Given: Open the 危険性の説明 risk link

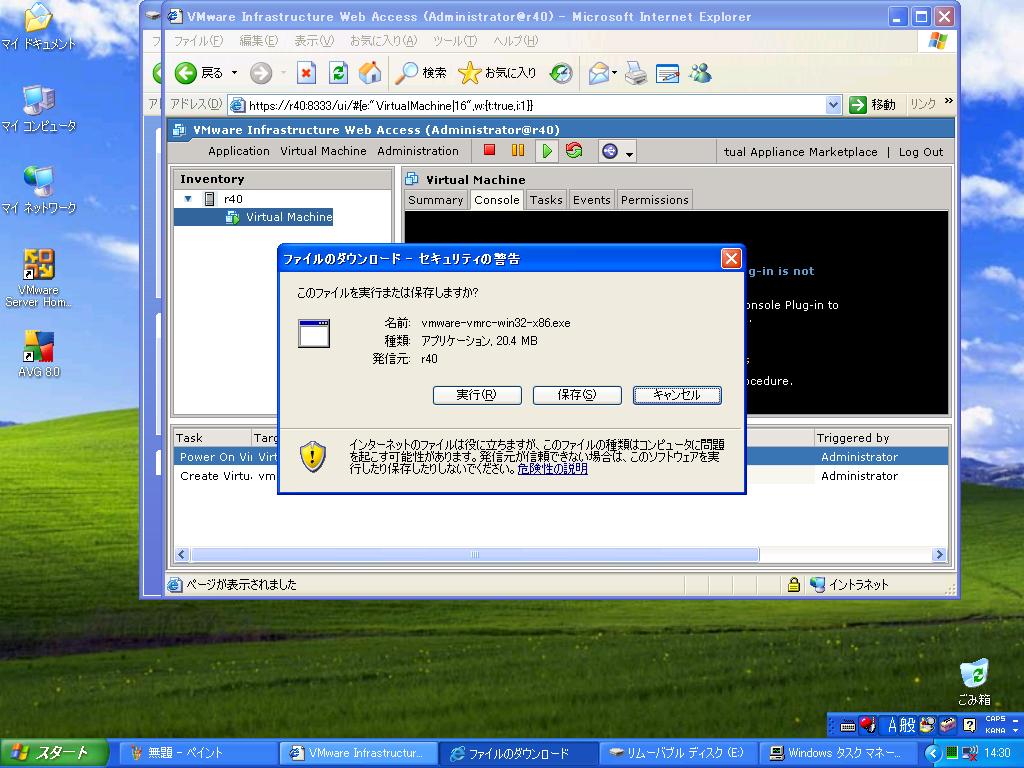Looking at the screenshot, I should [552, 469].
